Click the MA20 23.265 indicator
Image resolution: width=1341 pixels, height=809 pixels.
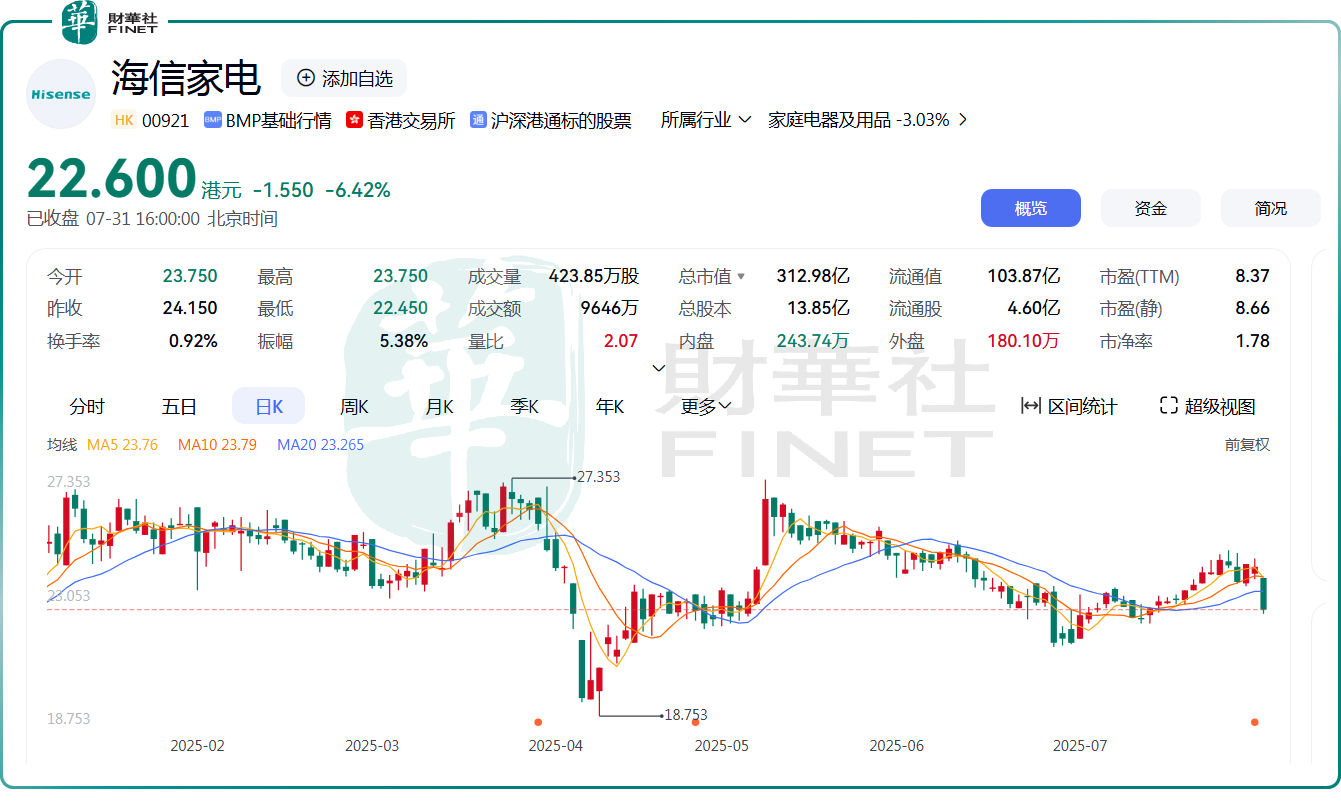pyautogui.click(x=321, y=444)
